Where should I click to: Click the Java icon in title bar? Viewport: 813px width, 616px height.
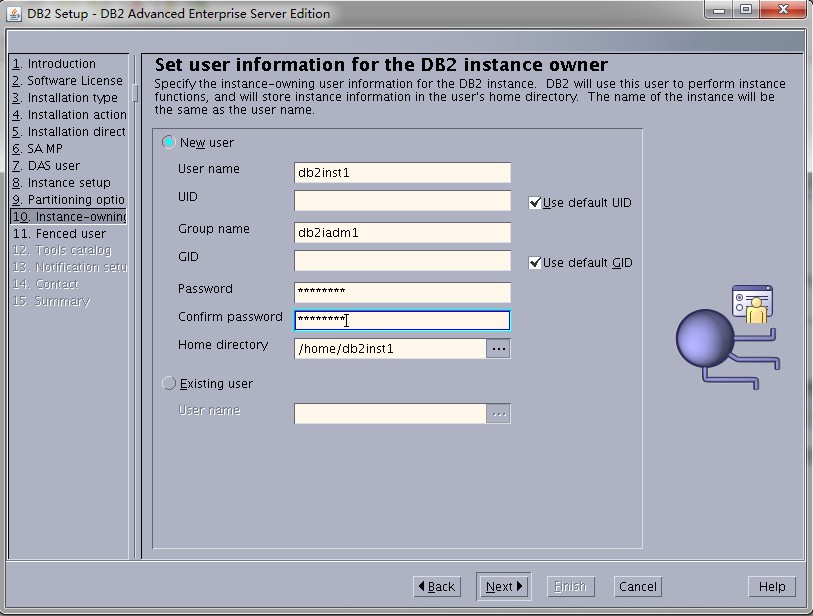pos(14,13)
